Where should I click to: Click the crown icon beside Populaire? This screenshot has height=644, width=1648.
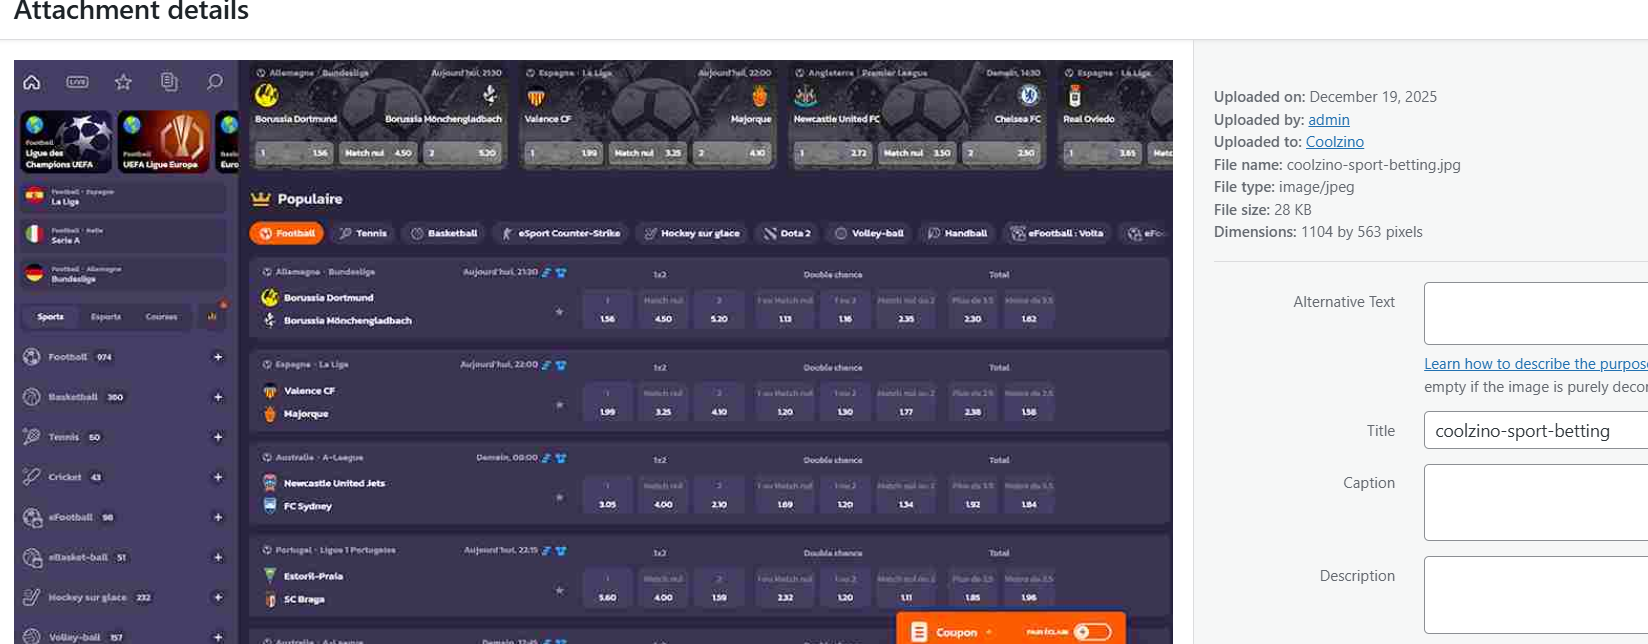pos(261,199)
